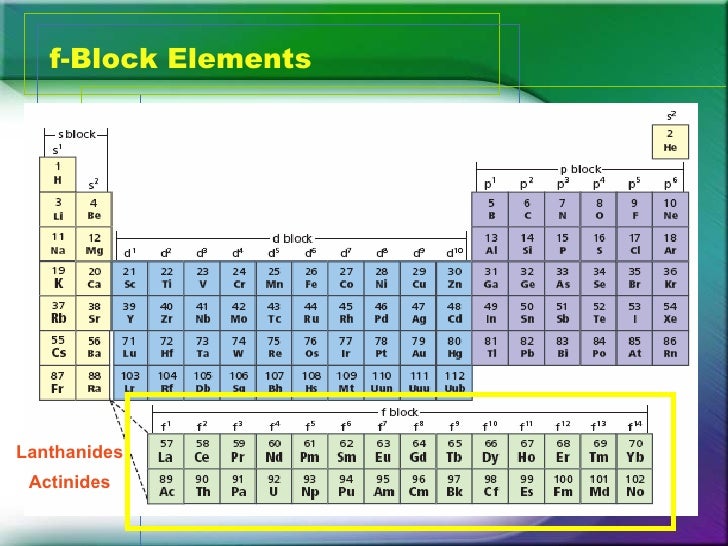This screenshot has height=546, width=728.
Task: Select the Francium (Fr) cell
Action: (58, 383)
